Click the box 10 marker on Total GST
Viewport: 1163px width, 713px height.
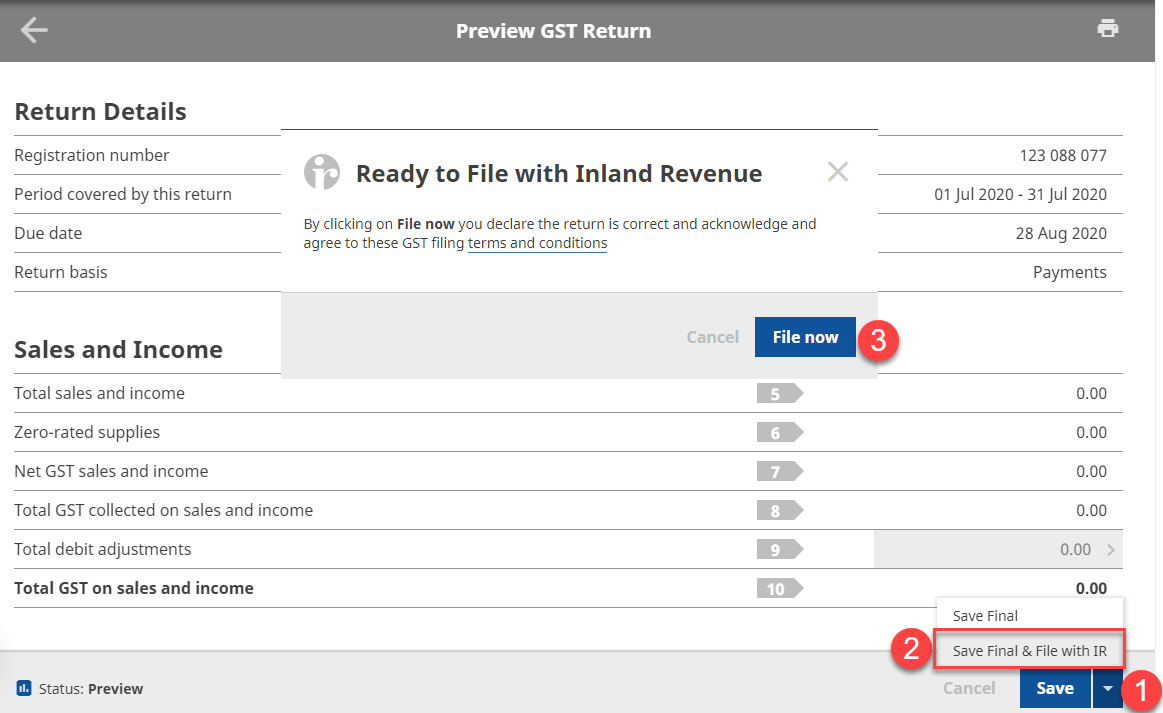click(776, 588)
